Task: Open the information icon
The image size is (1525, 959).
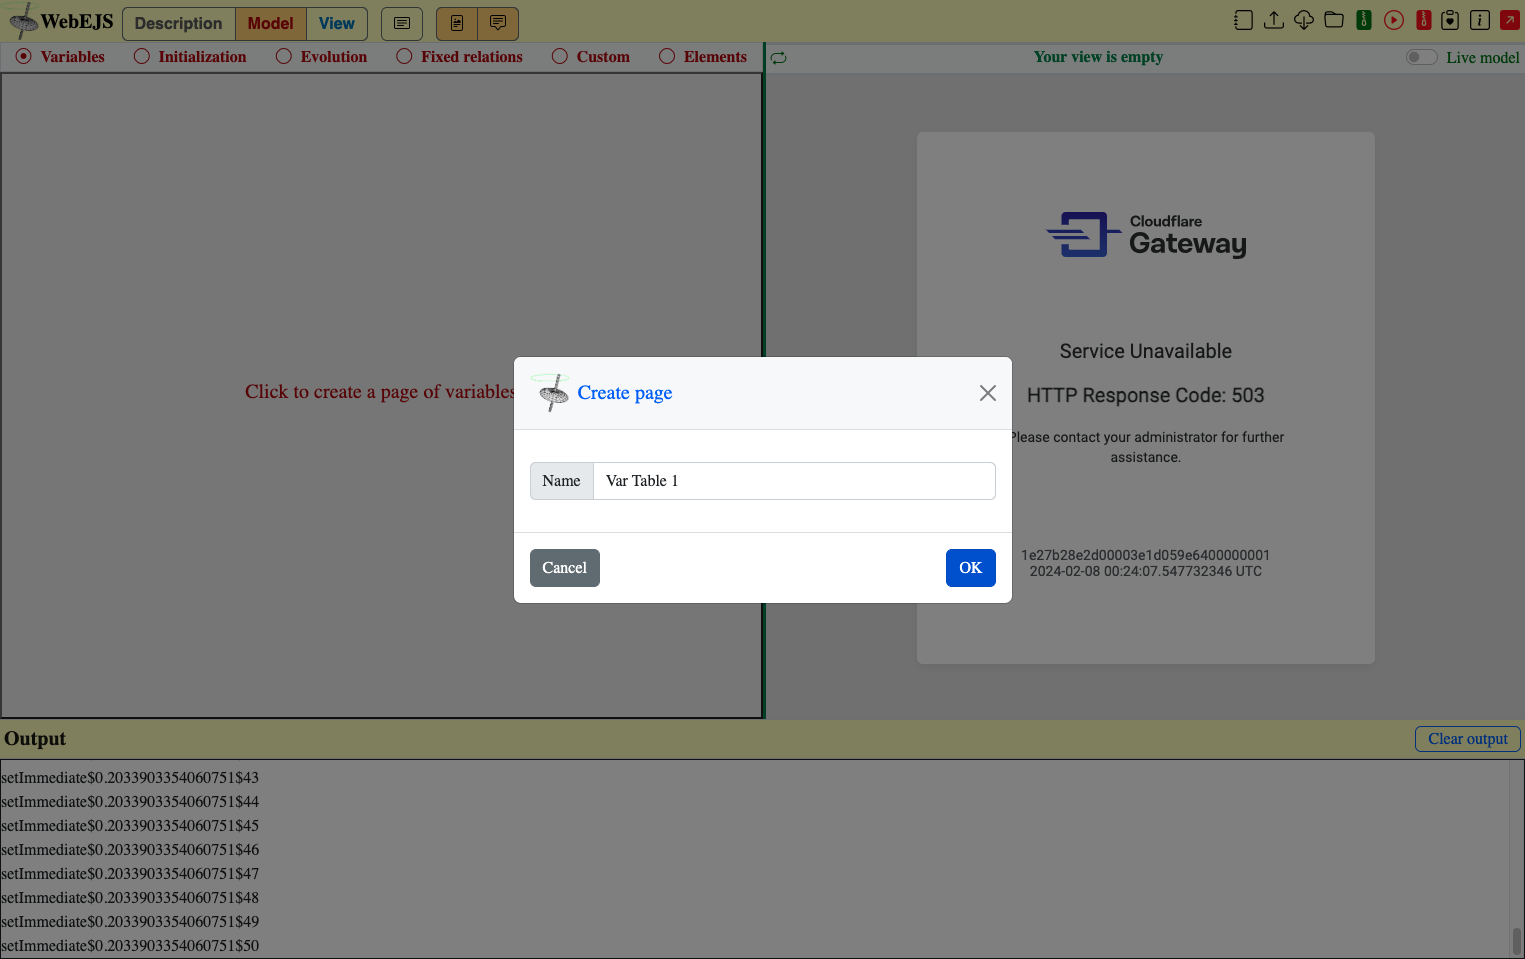Action: (x=1480, y=20)
